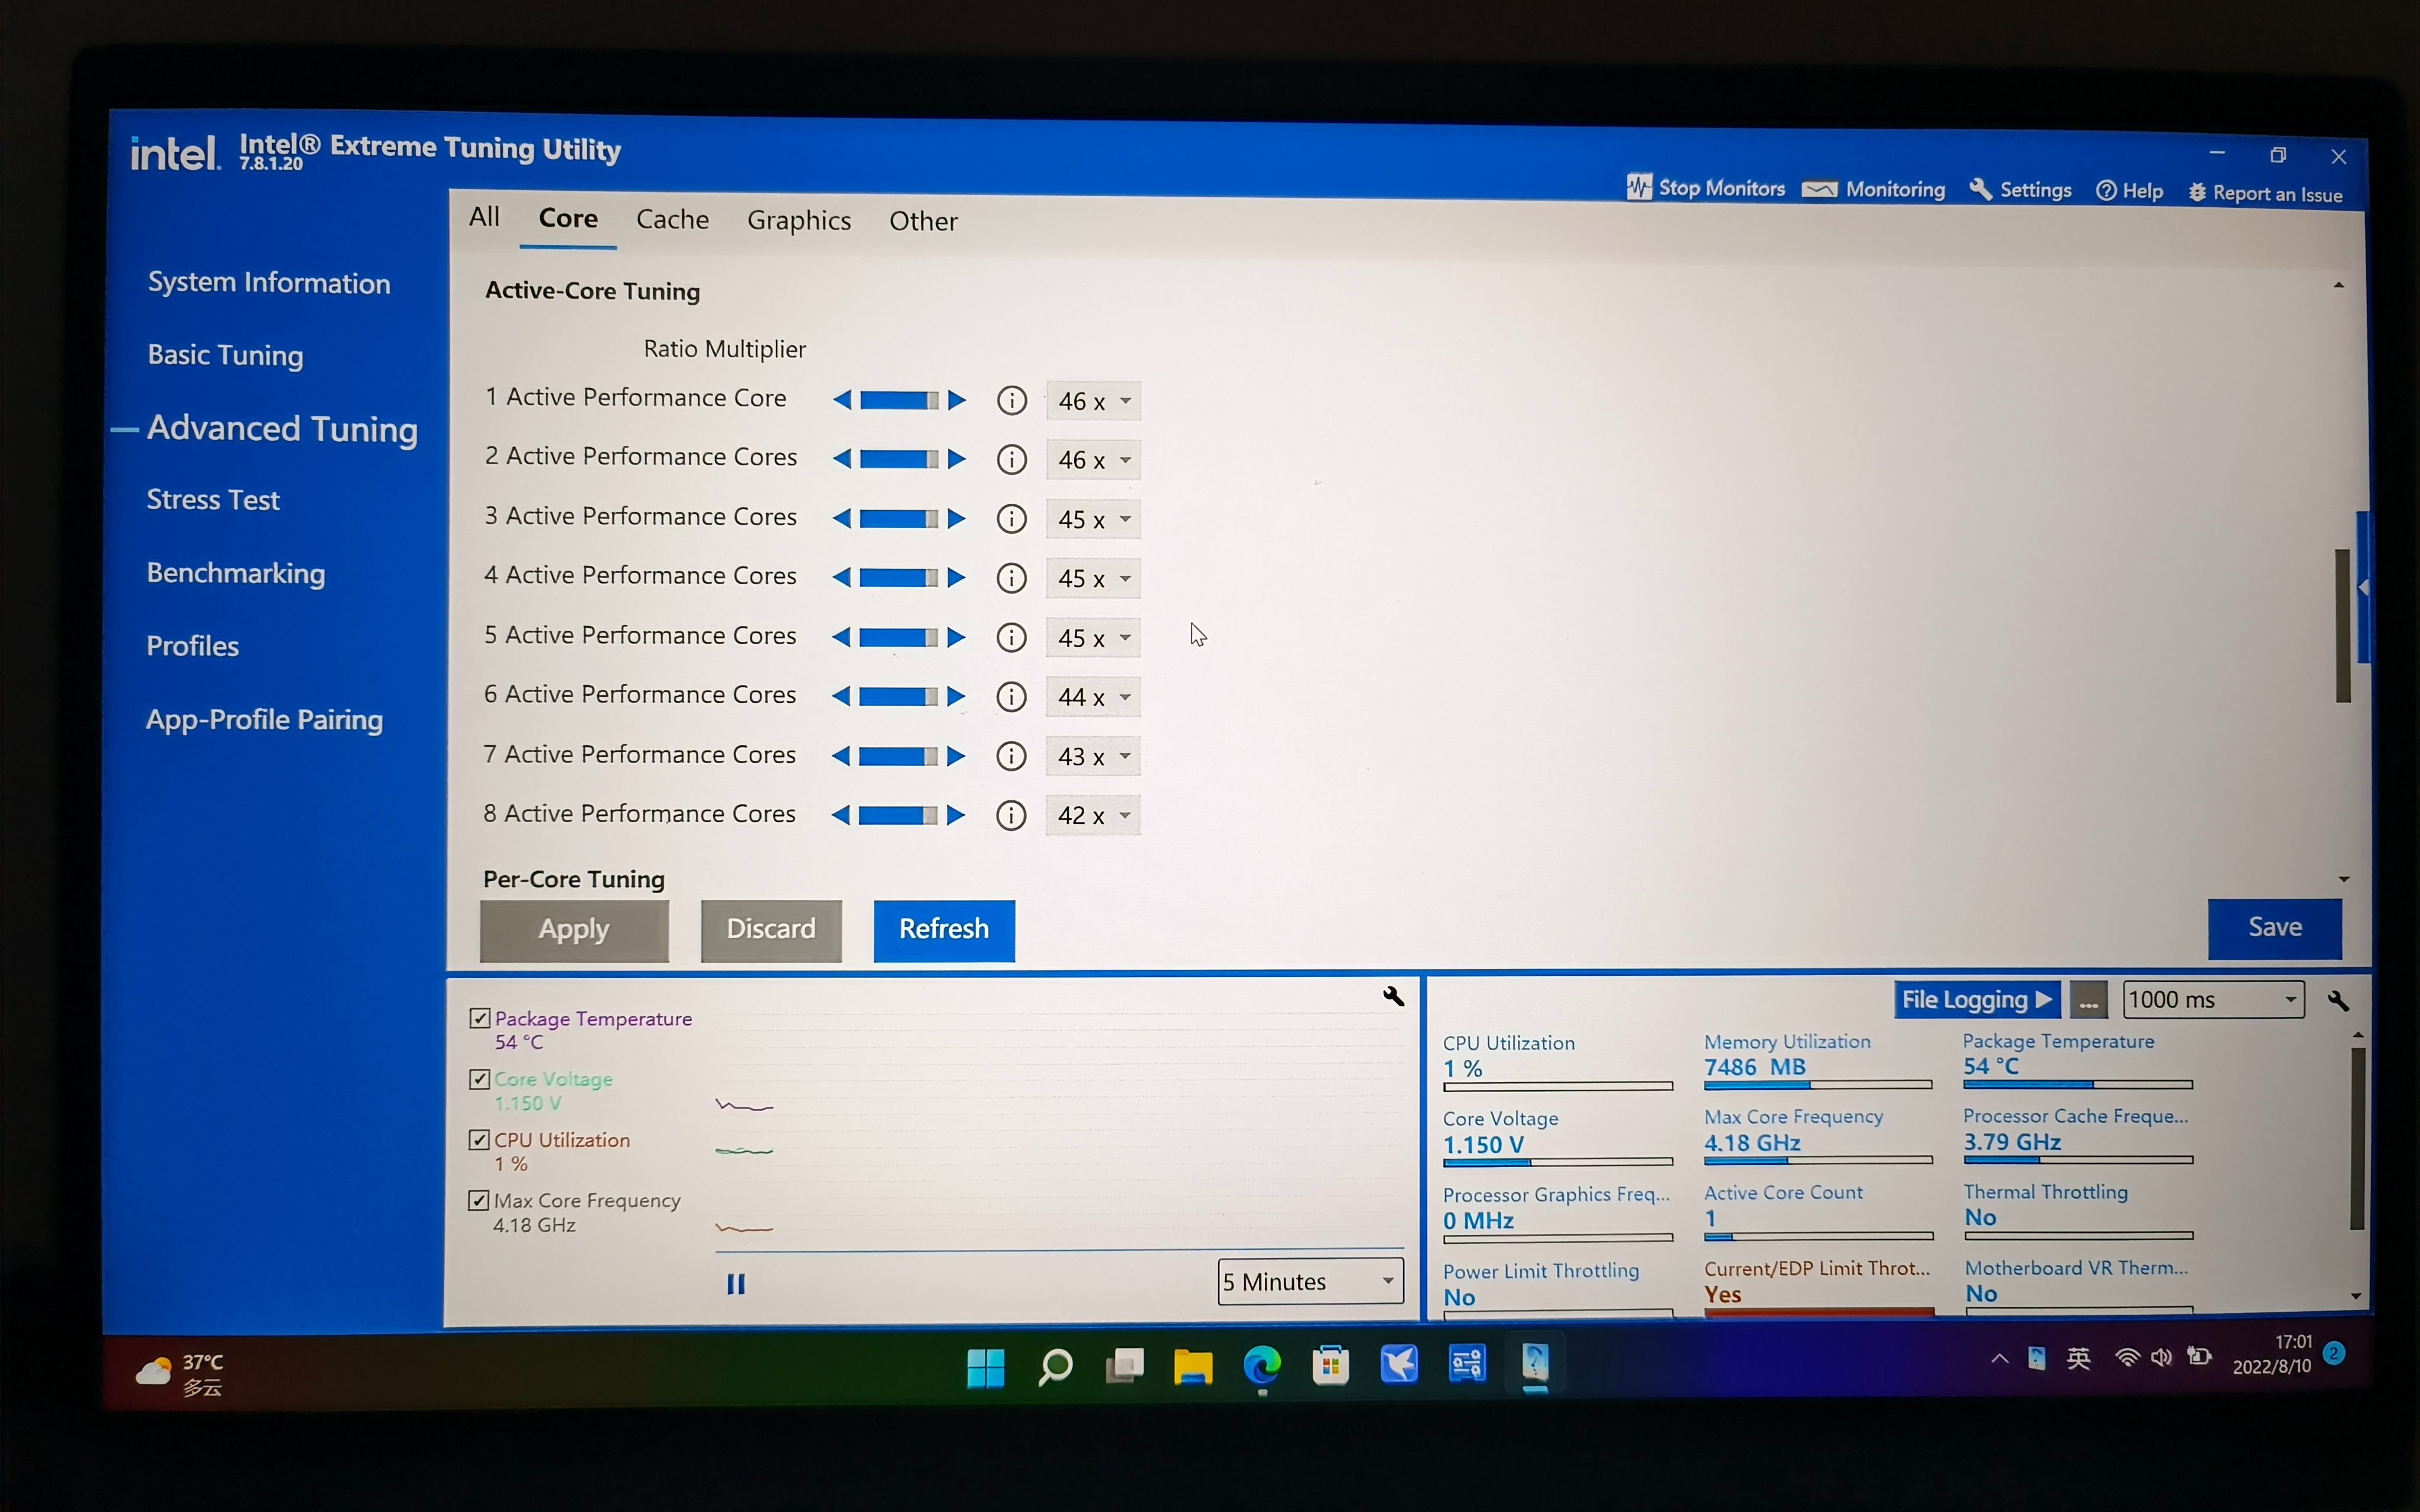Open 45 x dropdown for 4 Active Cores
This screenshot has width=2420, height=1512.
[x=1093, y=578]
